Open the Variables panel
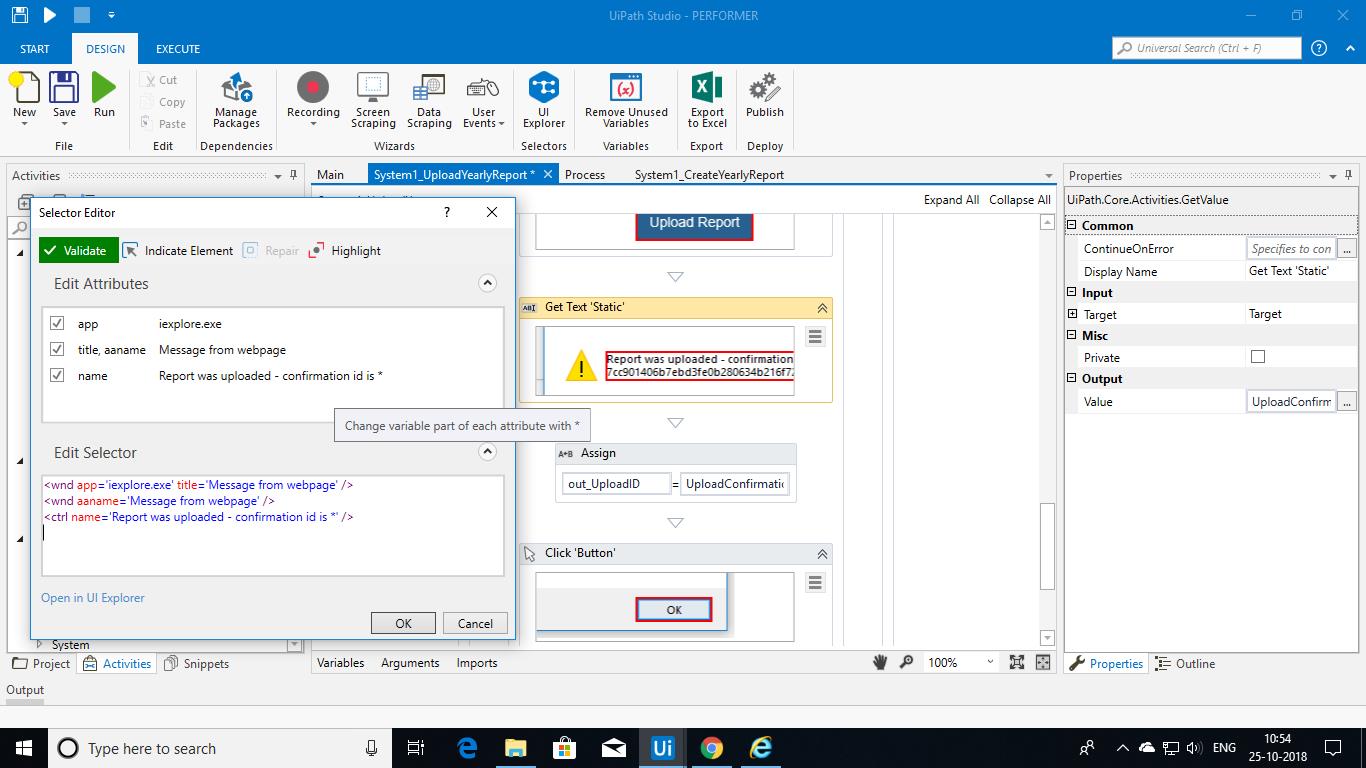 [340, 662]
